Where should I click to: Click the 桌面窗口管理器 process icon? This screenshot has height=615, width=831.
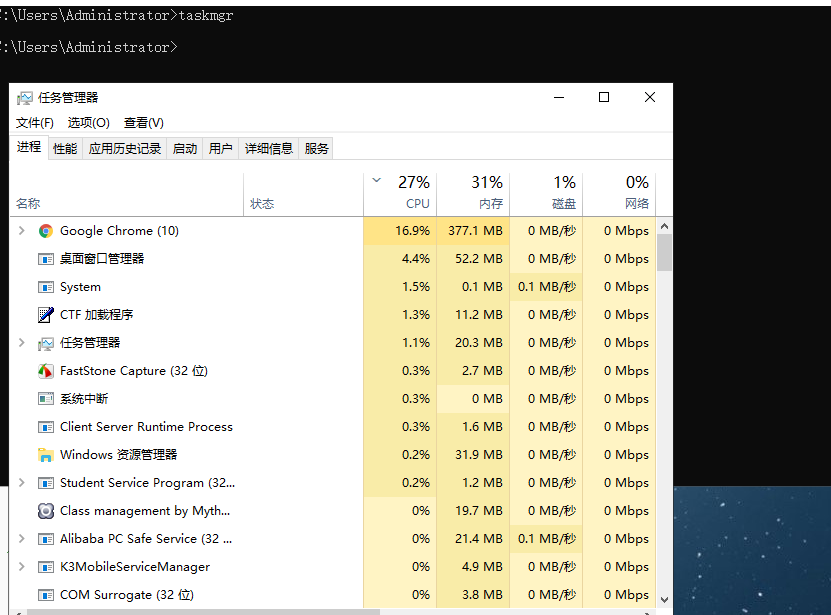click(x=46, y=259)
